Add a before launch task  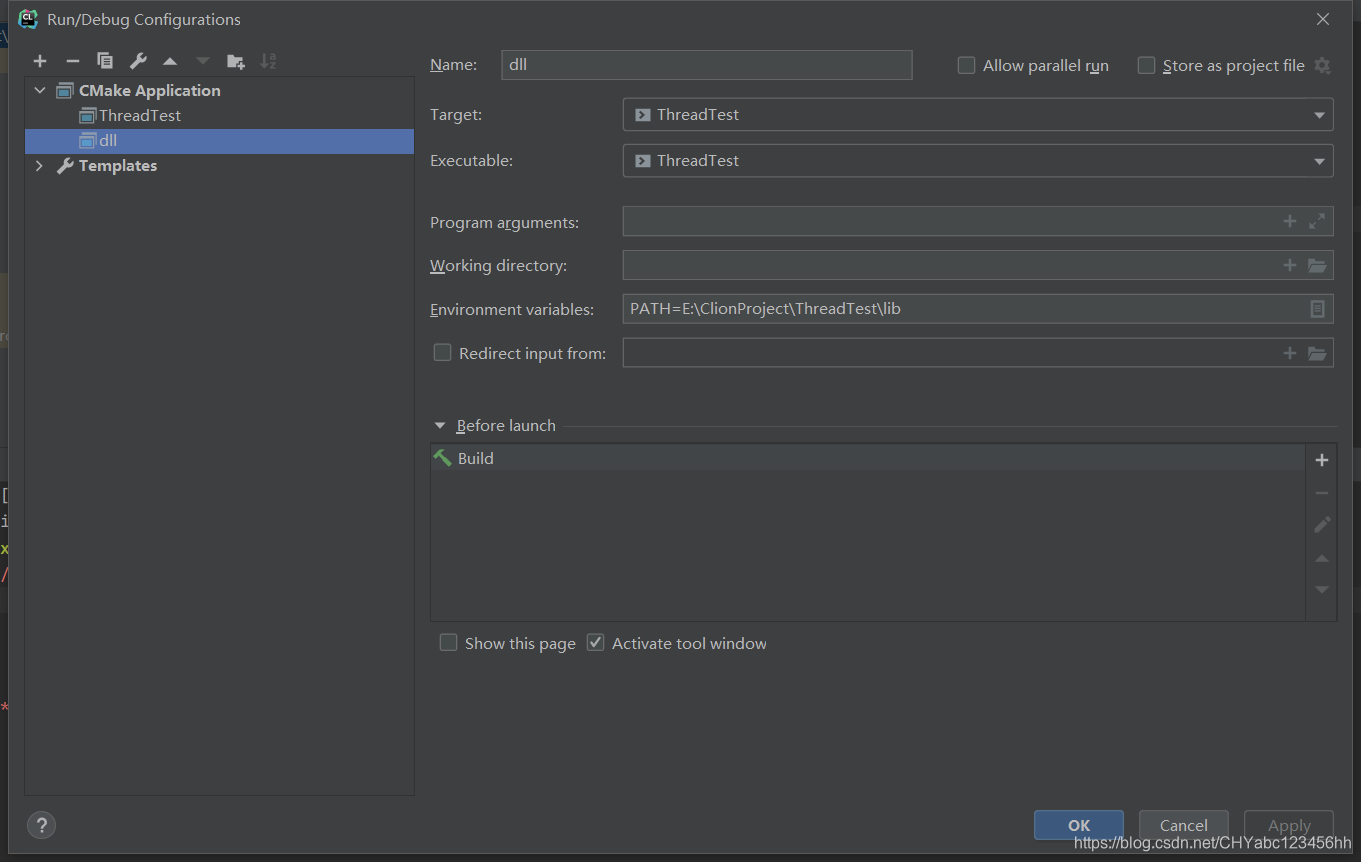pos(1322,460)
